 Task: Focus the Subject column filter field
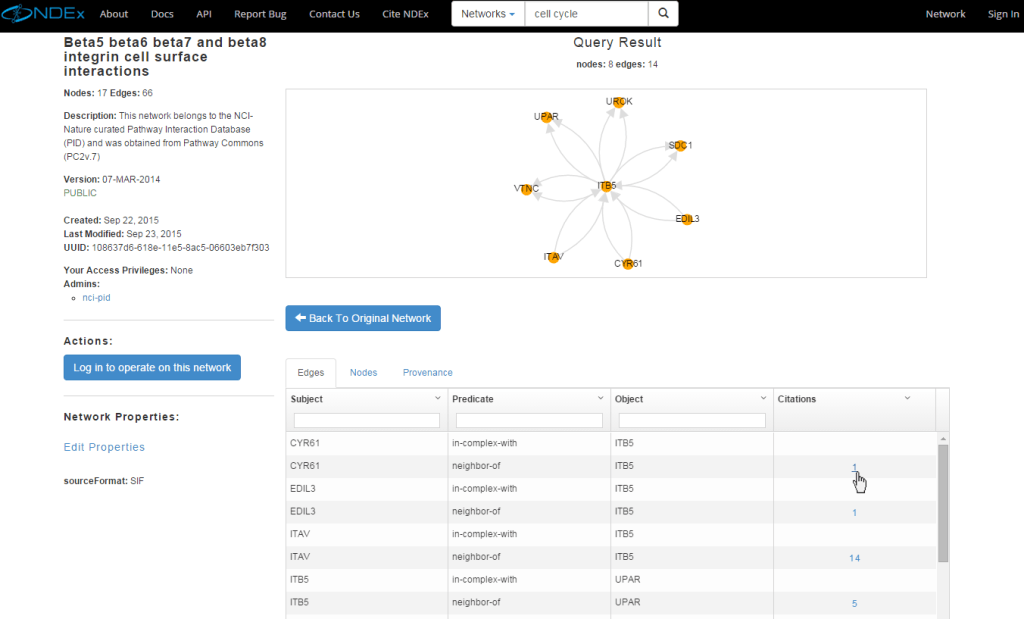(366, 421)
